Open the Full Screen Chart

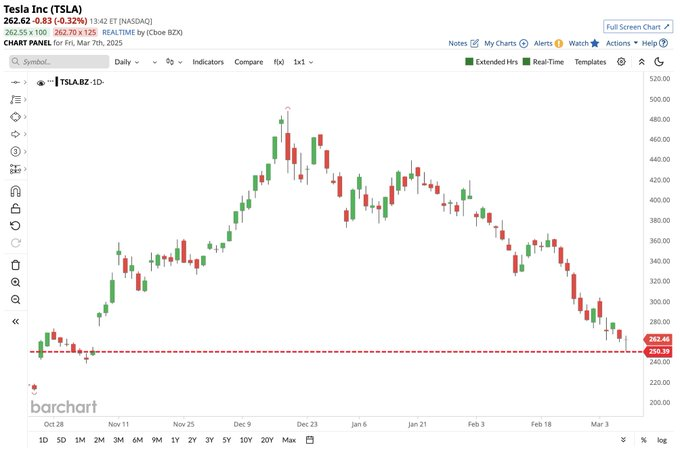638,27
